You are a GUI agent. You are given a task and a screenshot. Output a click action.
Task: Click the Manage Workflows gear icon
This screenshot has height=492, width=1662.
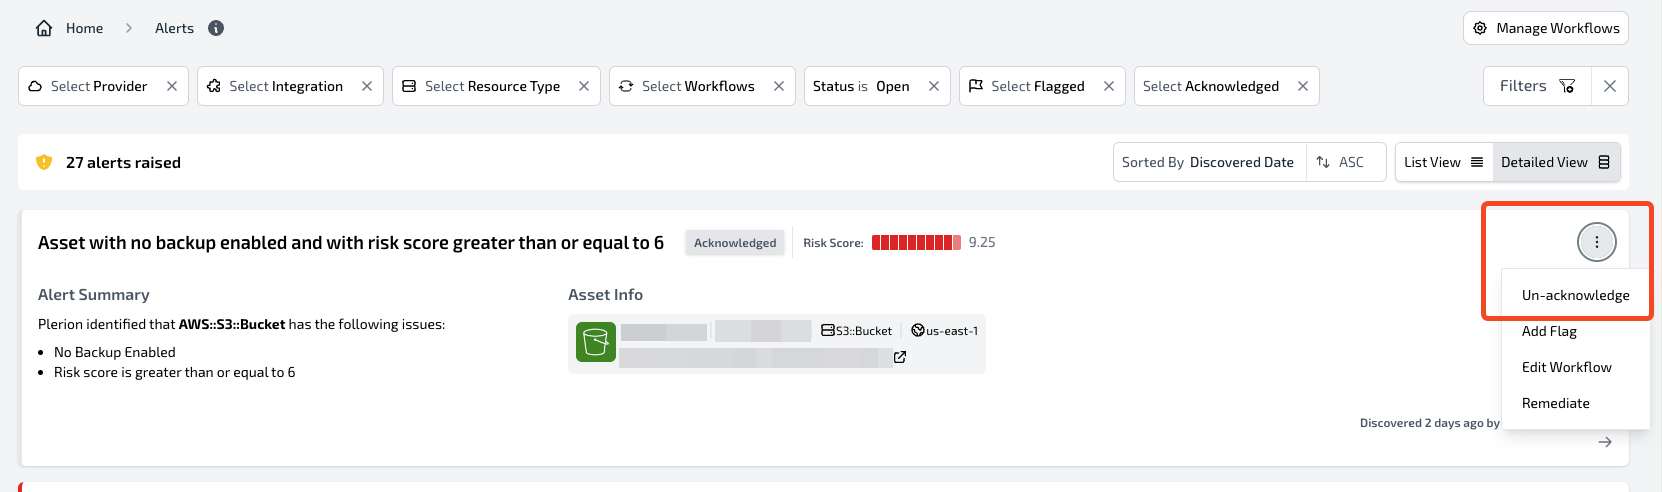(x=1480, y=28)
